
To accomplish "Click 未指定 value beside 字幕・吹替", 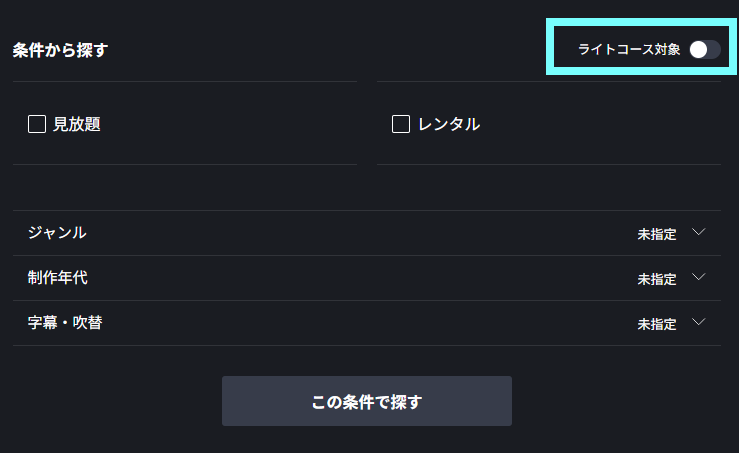I will click(x=657, y=324).
